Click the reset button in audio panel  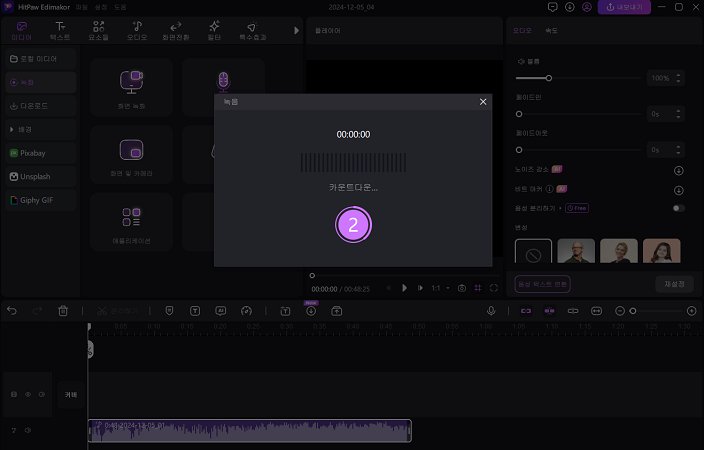674,284
